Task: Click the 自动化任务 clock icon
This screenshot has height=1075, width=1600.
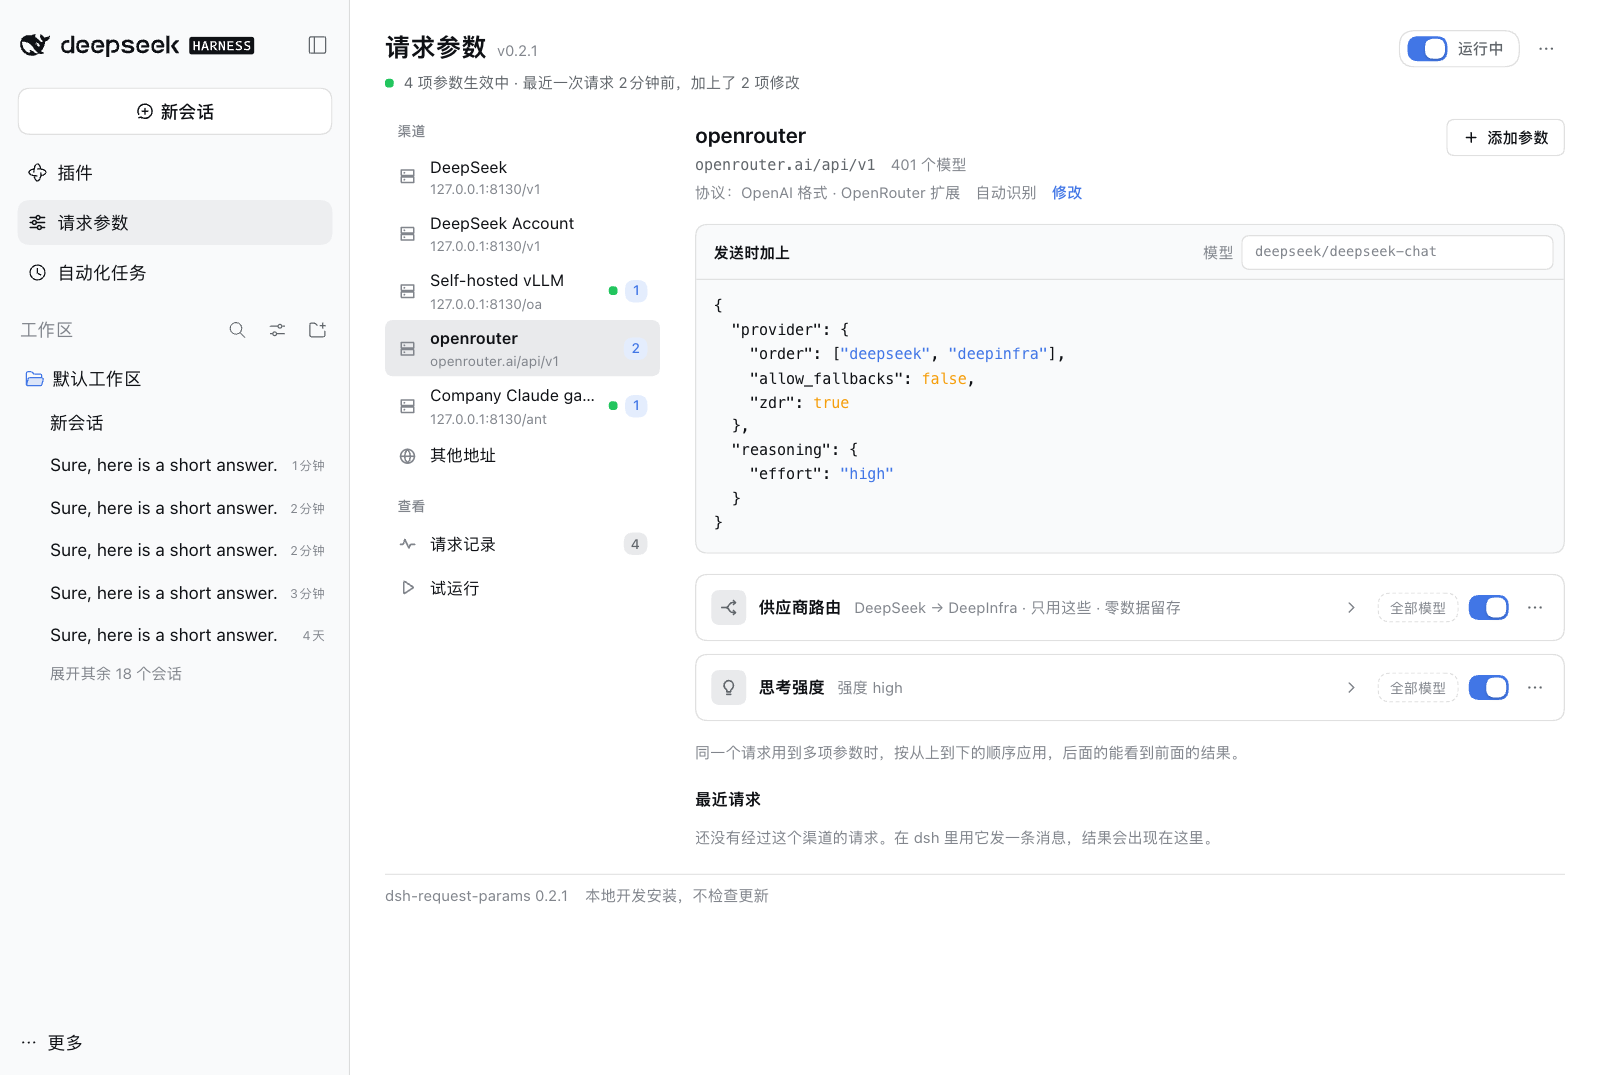Action: click(x=37, y=272)
